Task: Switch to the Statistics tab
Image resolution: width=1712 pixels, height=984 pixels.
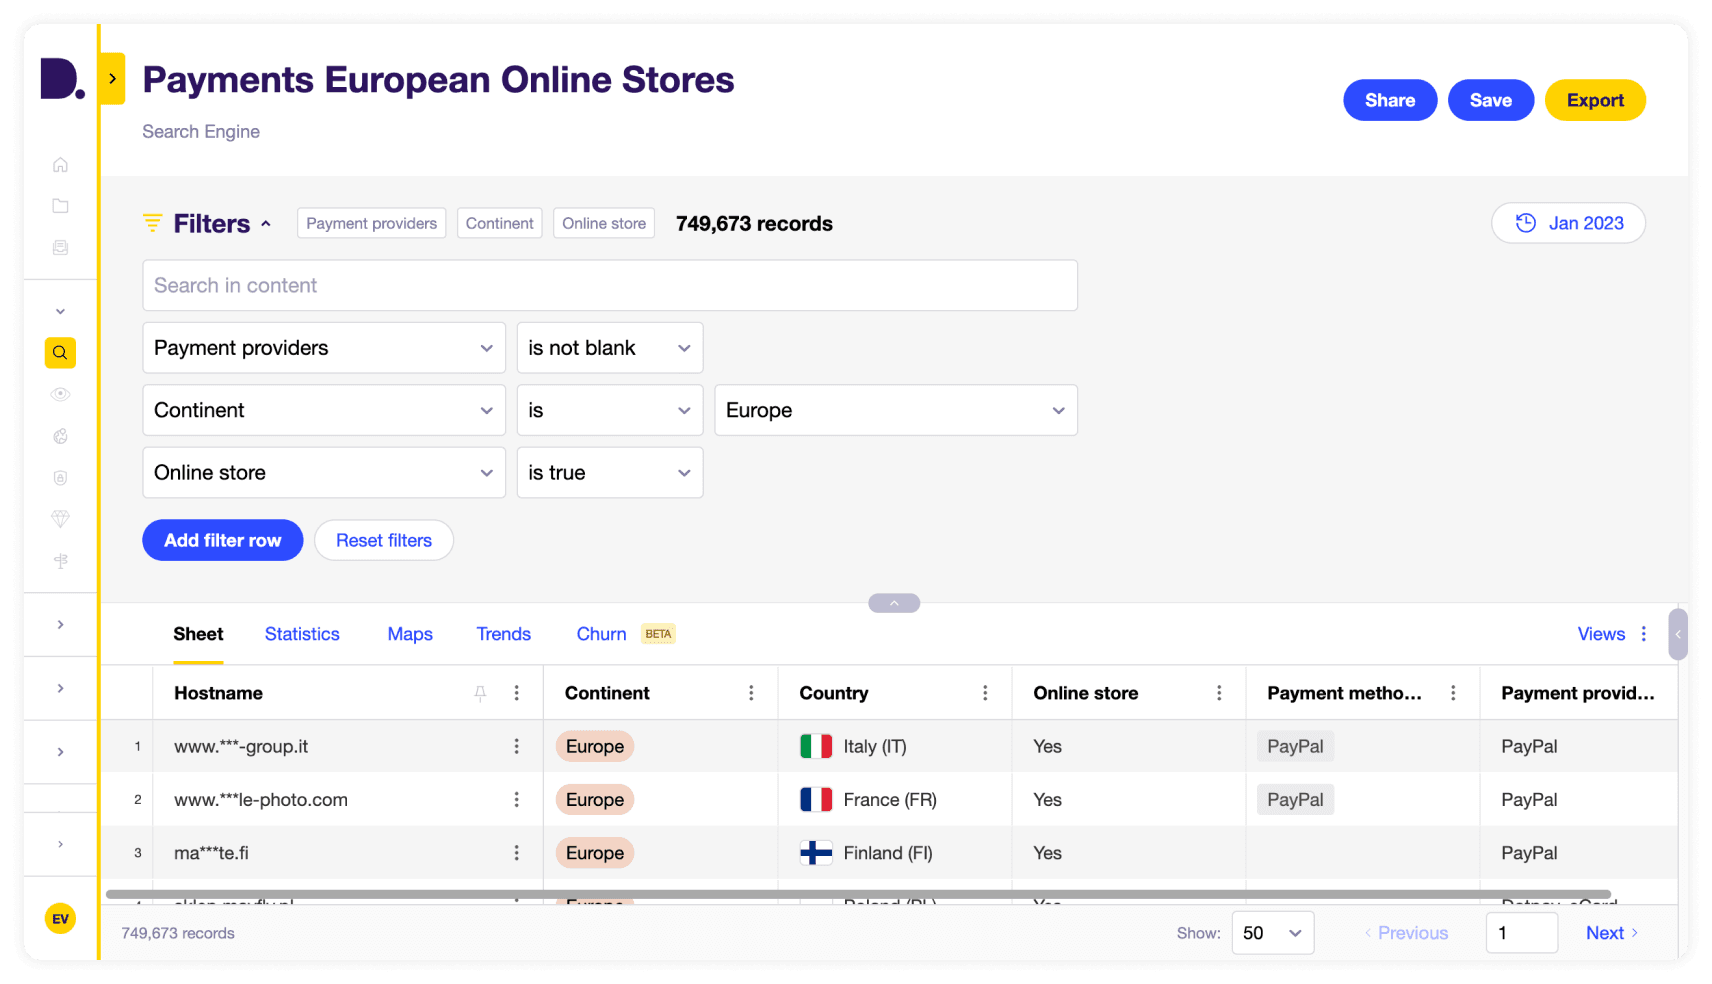Action: (x=302, y=633)
